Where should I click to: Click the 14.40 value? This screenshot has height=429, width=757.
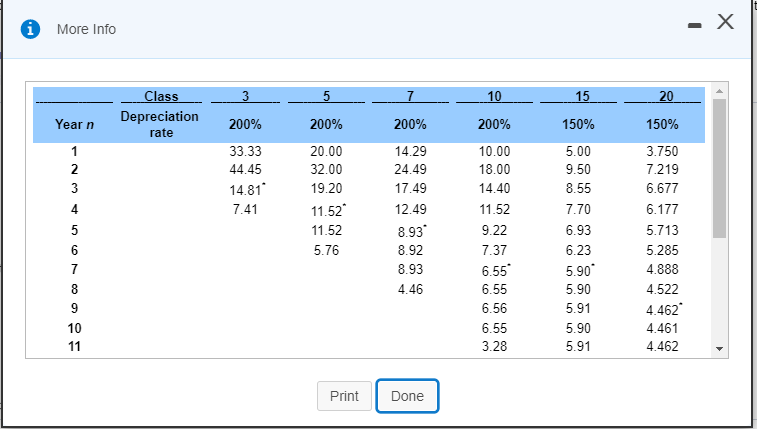[494, 188]
